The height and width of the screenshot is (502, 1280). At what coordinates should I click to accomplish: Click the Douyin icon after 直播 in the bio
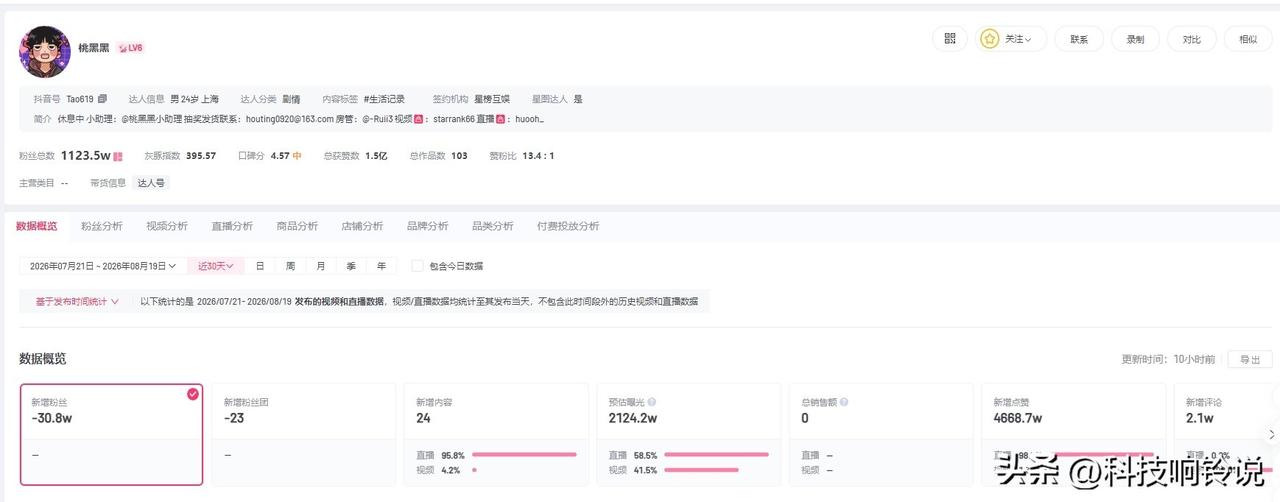[503, 119]
